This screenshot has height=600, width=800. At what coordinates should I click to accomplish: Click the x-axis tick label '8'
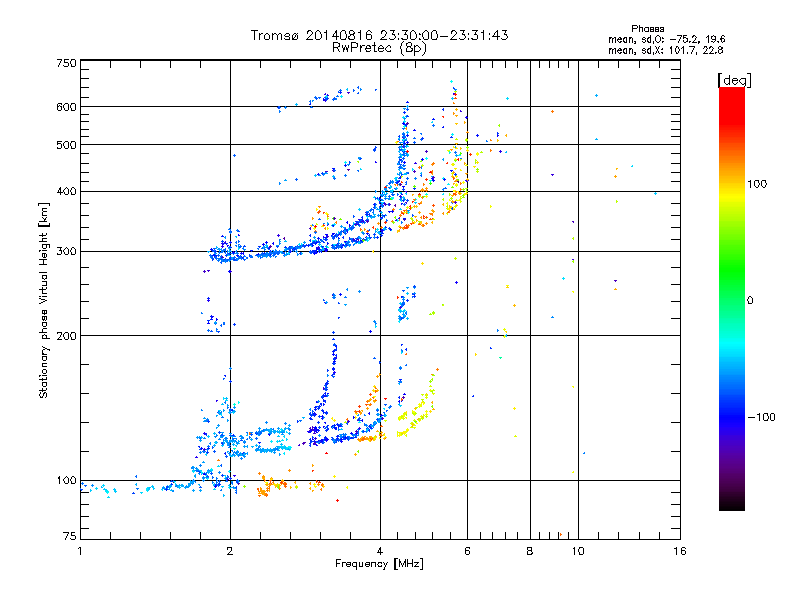pyautogui.click(x=530, y=551)
